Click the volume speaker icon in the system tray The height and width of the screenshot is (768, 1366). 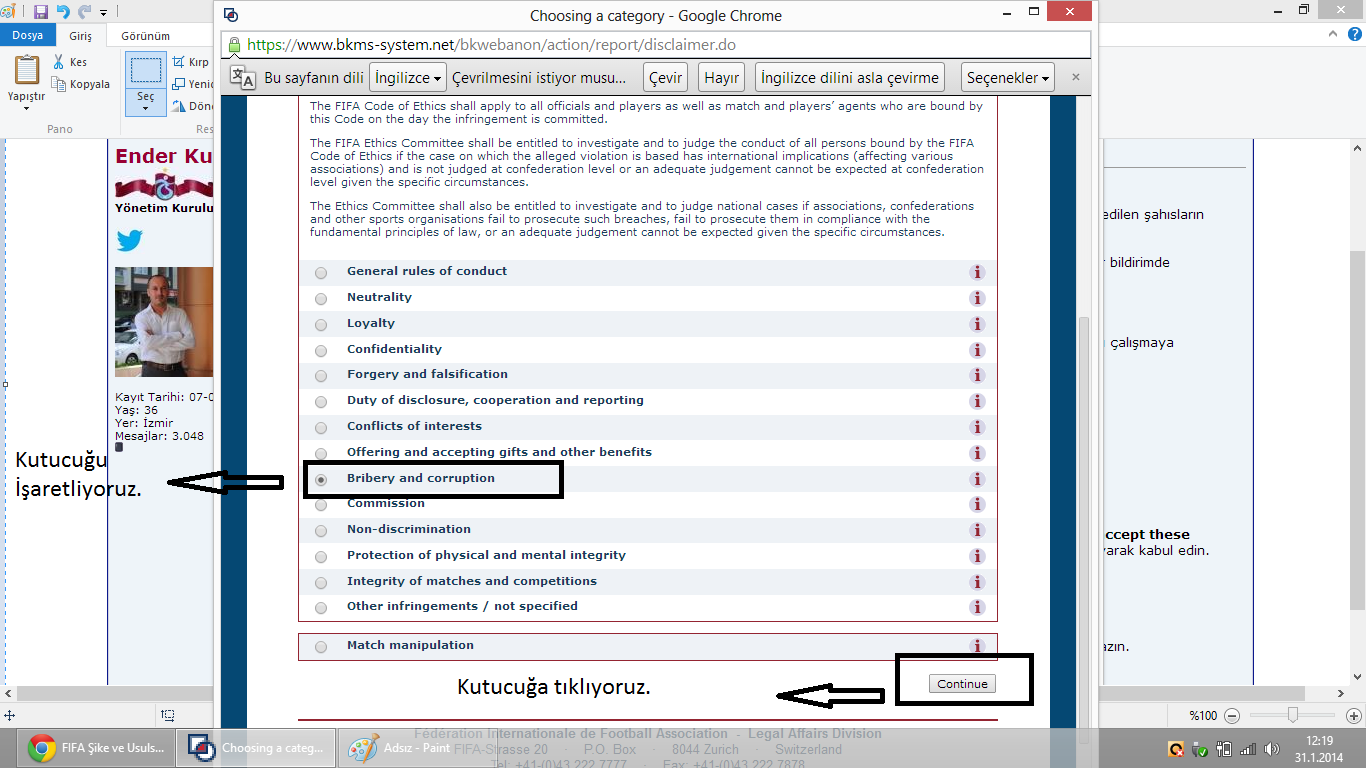(x=1271, y=749)
